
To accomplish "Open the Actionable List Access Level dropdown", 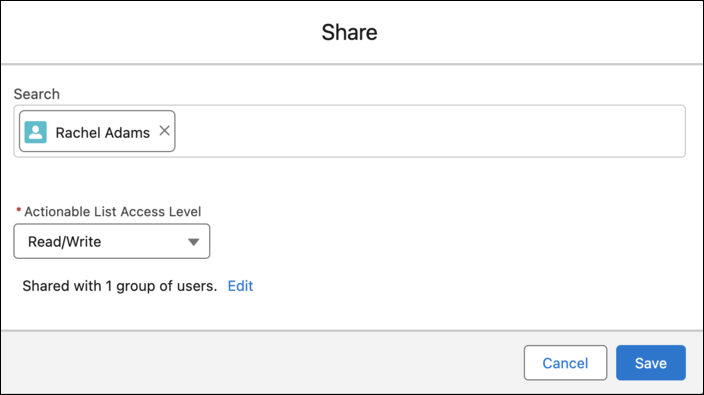I will click(112, 241).
